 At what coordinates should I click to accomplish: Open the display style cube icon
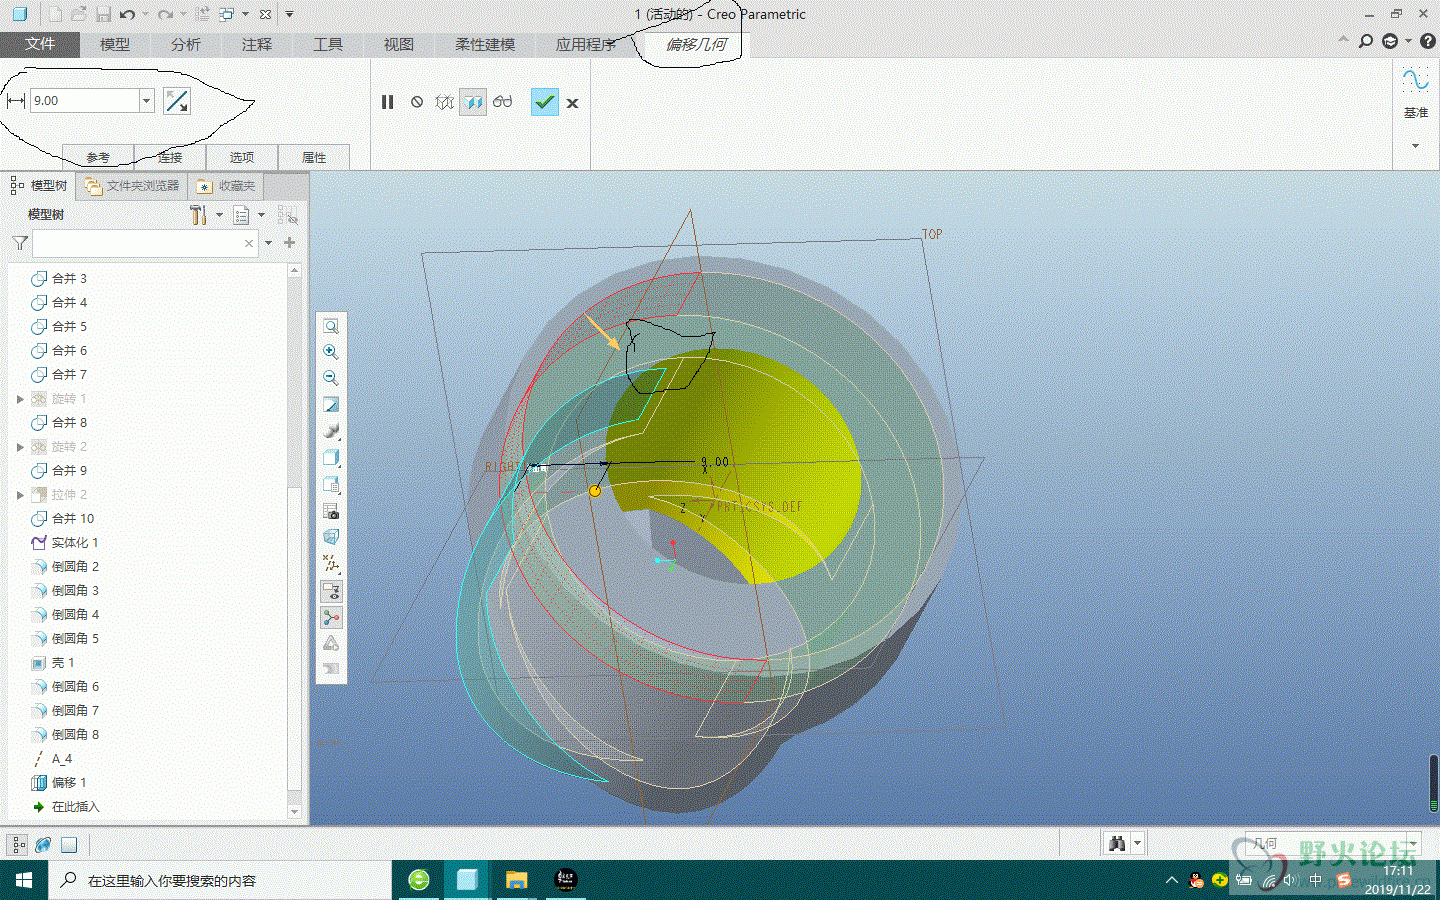tap(331, 458)
